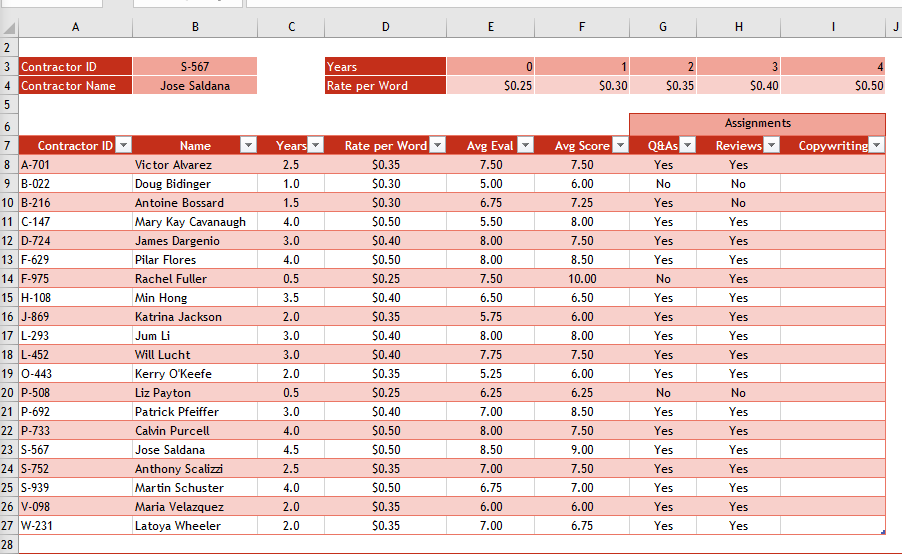902x554 pixels.
Task: Click the Will Lucht name cell
Action: [x=195, y=354]
